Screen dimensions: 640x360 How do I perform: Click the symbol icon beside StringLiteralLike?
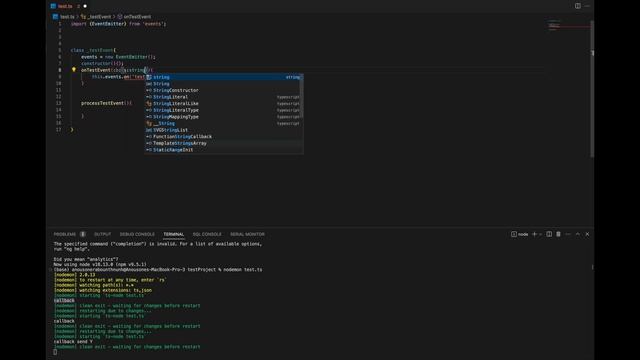[x=149, y=104]
